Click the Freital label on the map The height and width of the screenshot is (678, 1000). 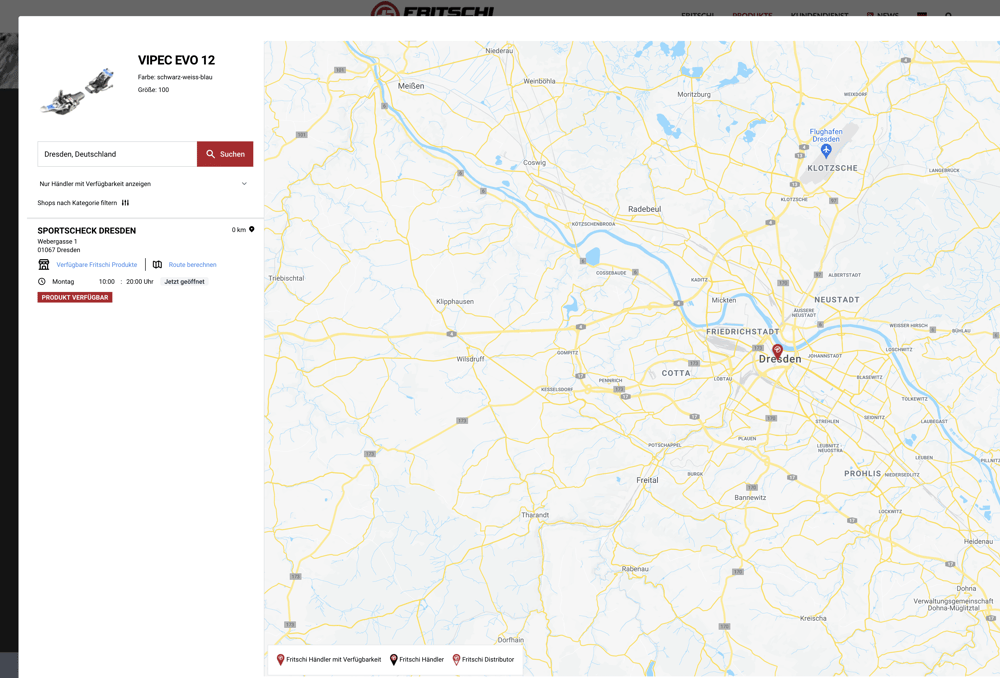pos(647,480)
